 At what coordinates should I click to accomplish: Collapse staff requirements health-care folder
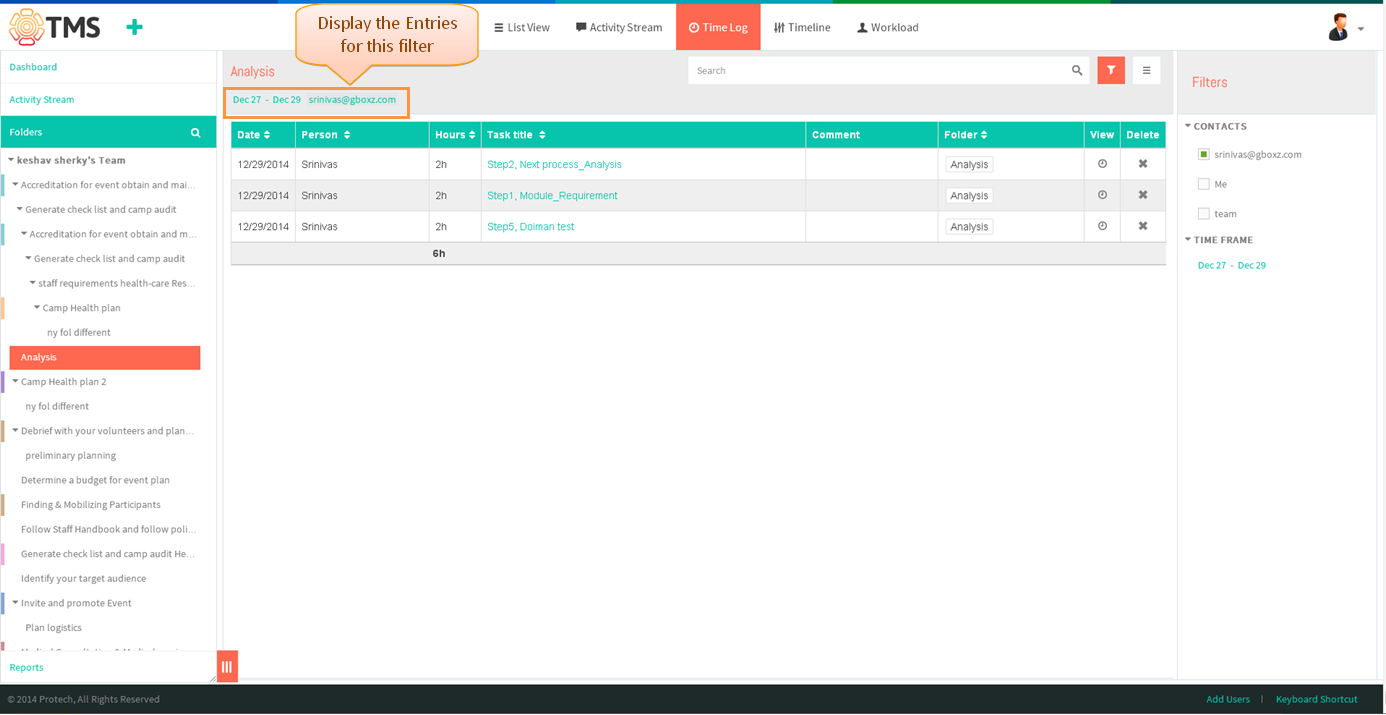[x=32, y=283]
